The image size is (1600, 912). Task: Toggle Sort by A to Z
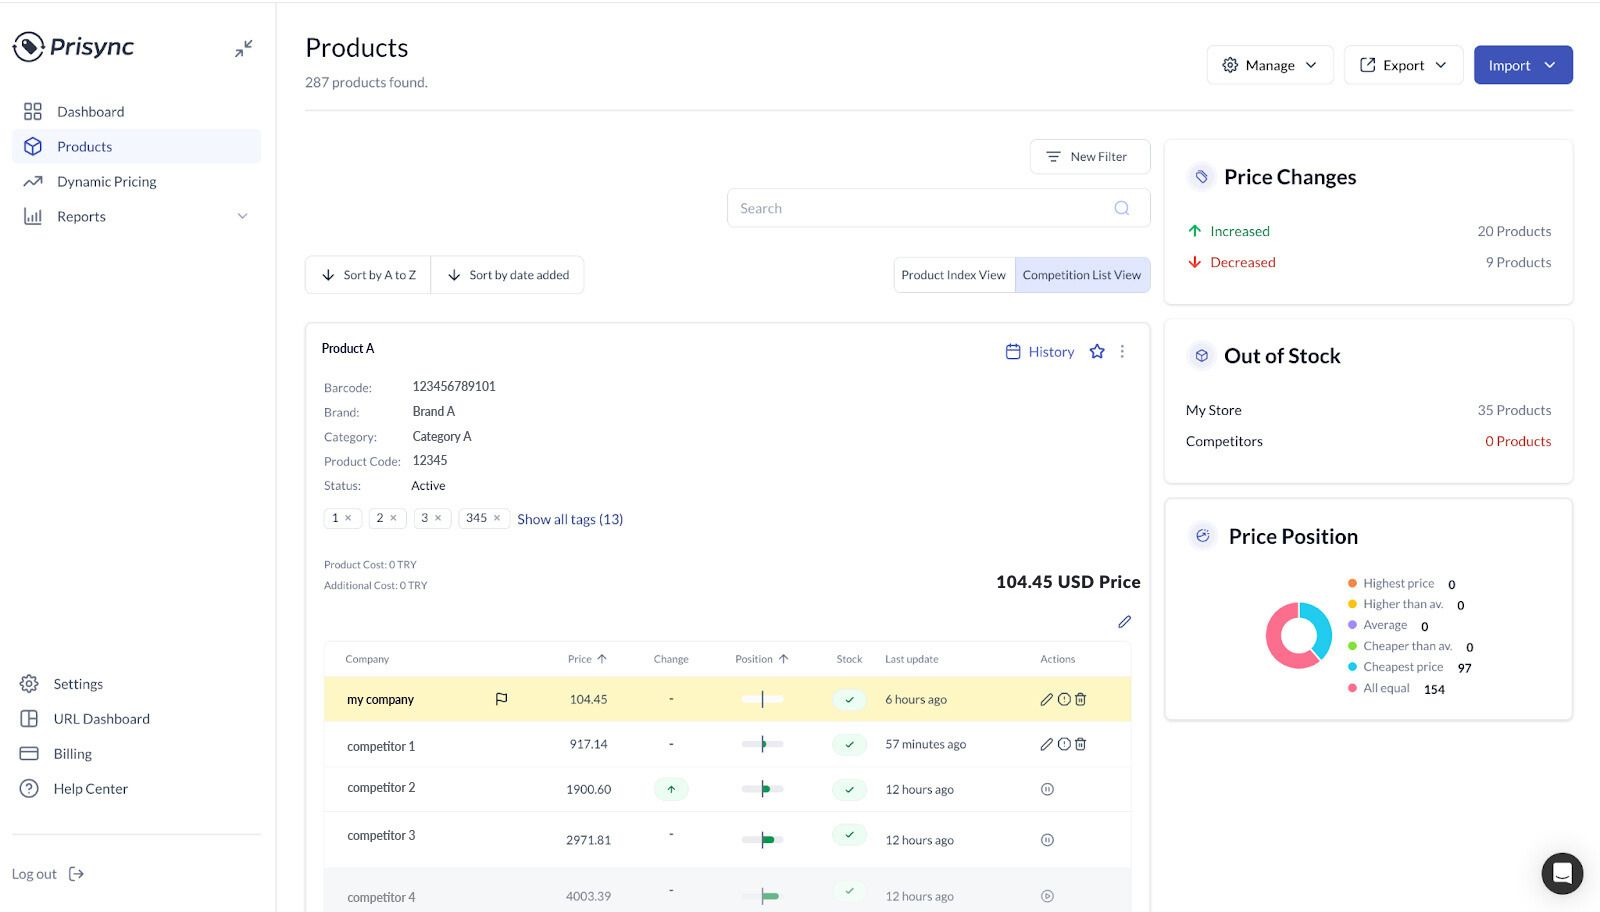[368, 275]
